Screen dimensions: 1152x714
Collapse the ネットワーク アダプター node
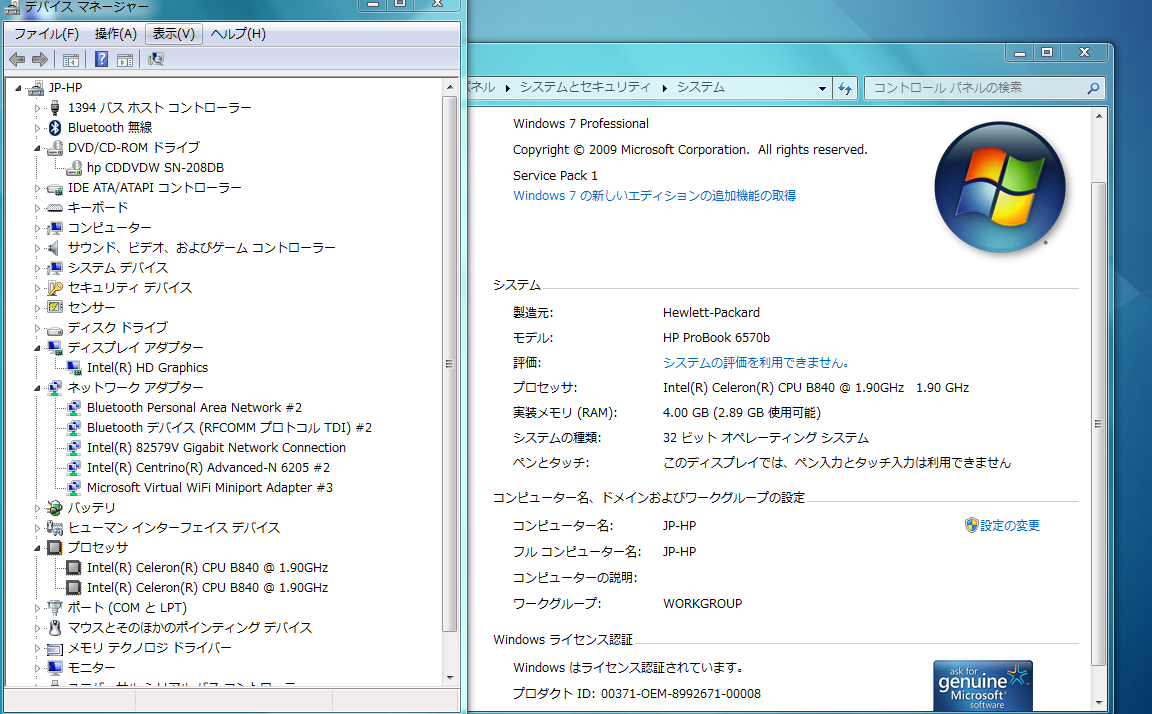[37, 388]
